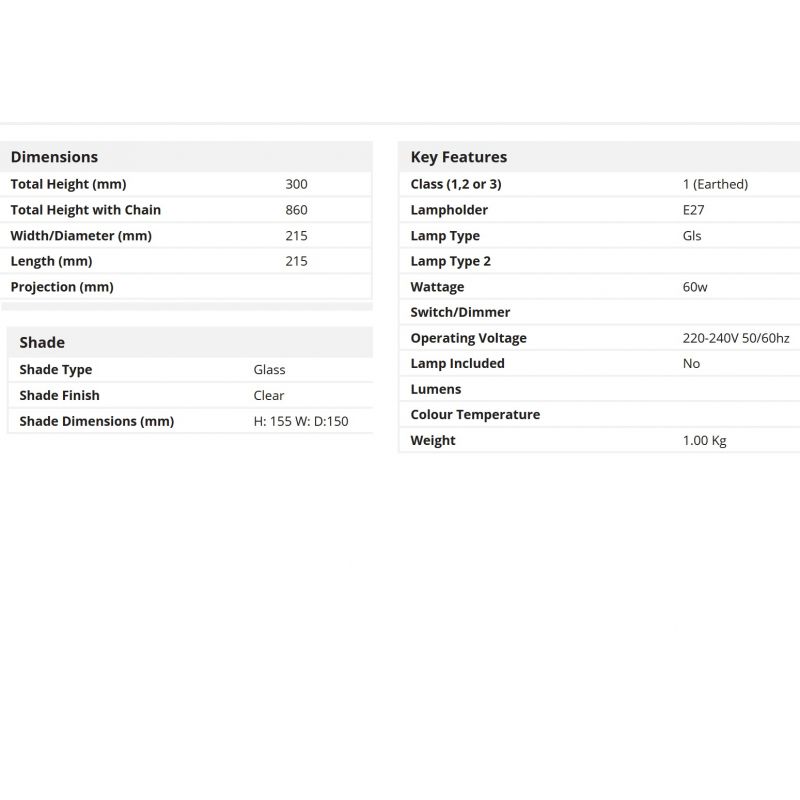The height and width of the screenshot is (800, 800).
Task: Click the Switch/Dimmer row label
Action: 460,313
